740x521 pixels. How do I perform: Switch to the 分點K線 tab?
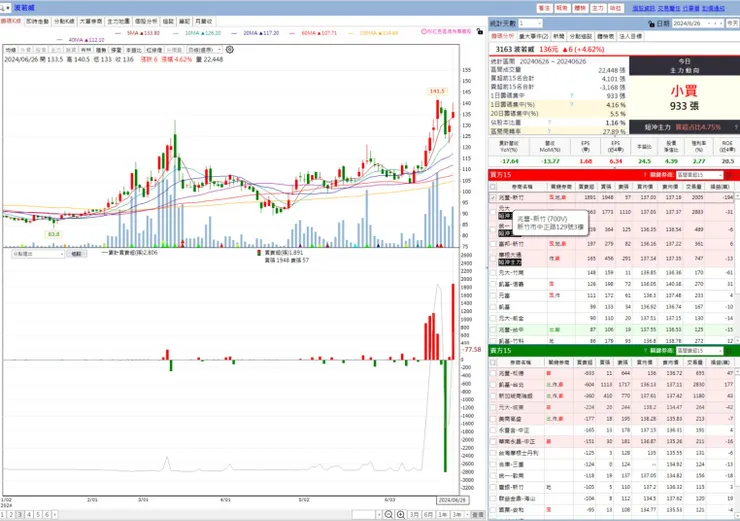(x=64, y=22)
